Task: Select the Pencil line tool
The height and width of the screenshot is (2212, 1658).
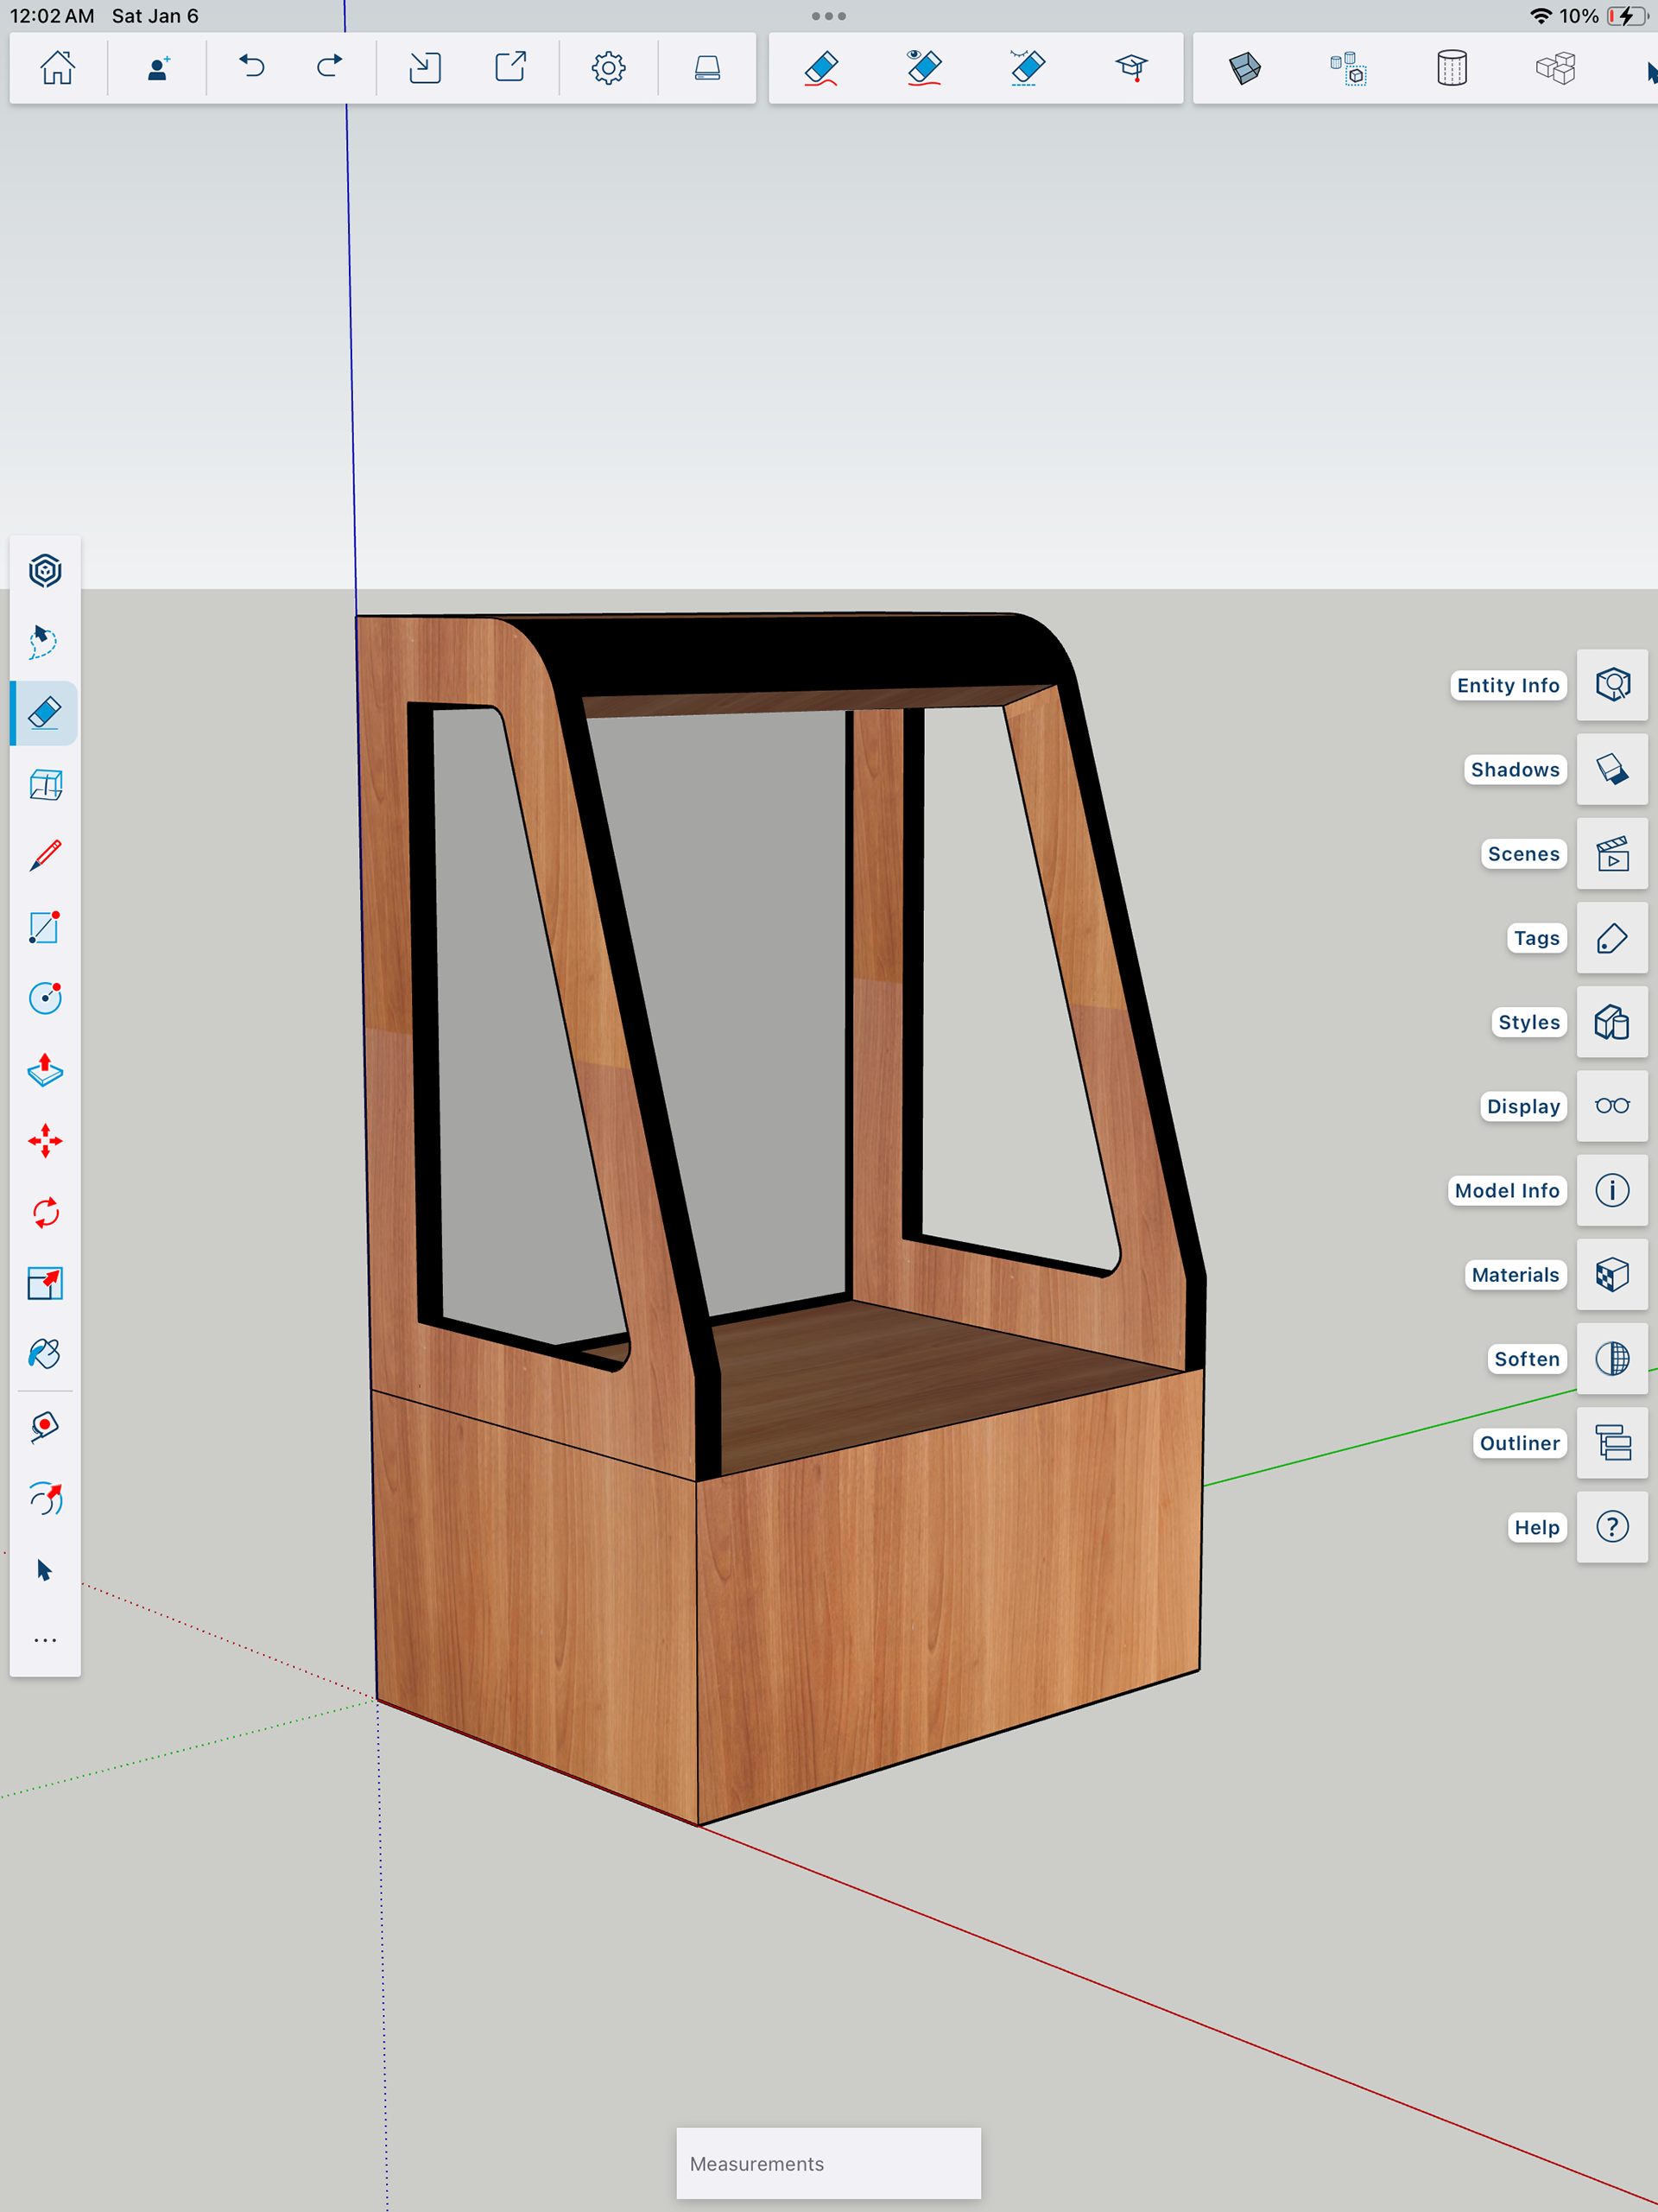Action: tap(45, 856)
